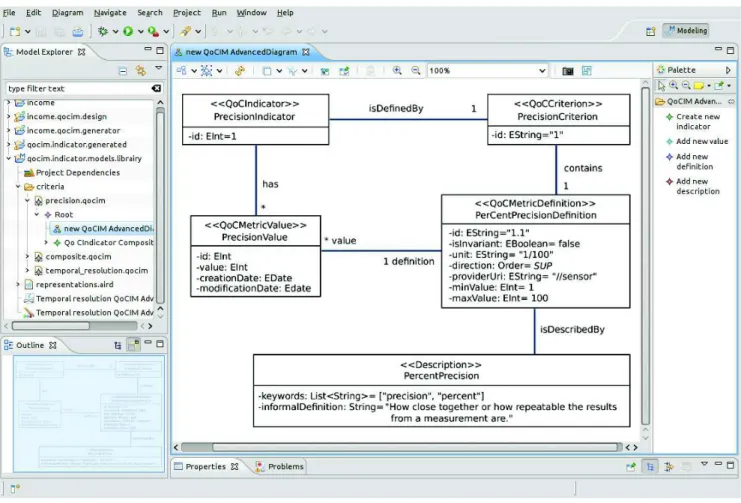Click the Open Perspective icon beside Modeling

coord(651,31)
